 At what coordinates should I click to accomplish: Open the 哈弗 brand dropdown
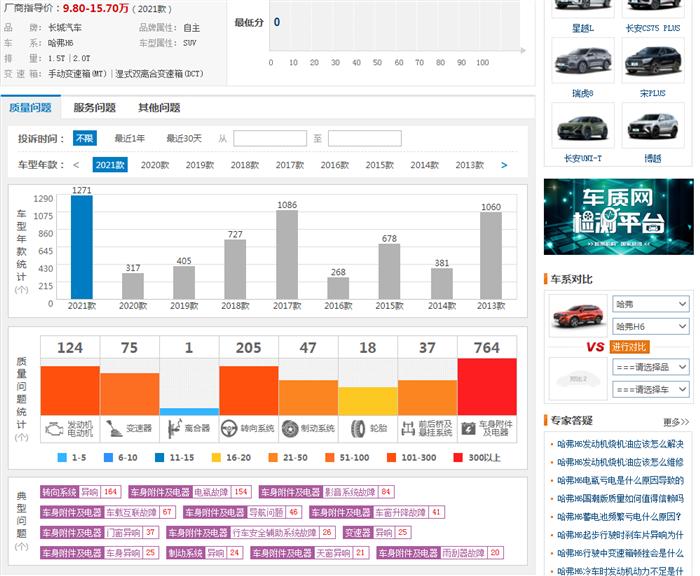[x=651, y=304]
